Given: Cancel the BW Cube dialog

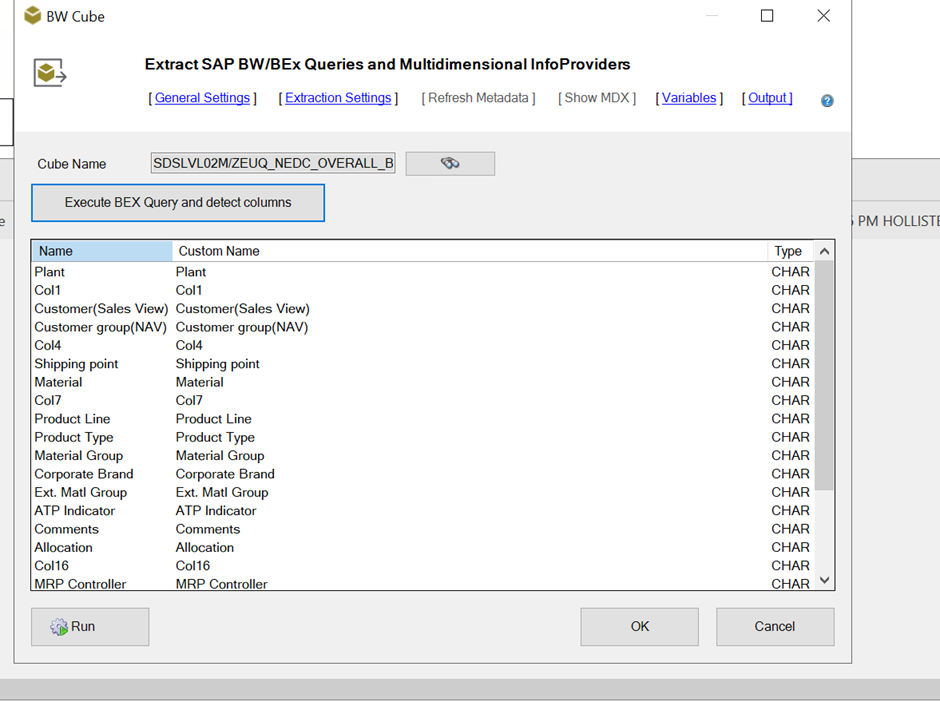Looking at the screenshot, I should pos(775,626).
